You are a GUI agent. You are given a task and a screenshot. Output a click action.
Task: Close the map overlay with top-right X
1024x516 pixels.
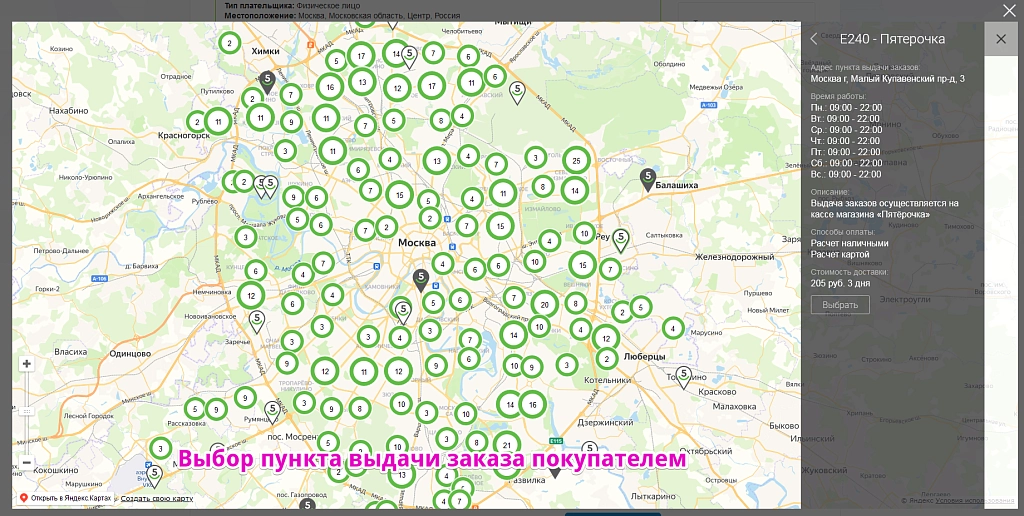pyautogui.click(x=1009, y=10)
